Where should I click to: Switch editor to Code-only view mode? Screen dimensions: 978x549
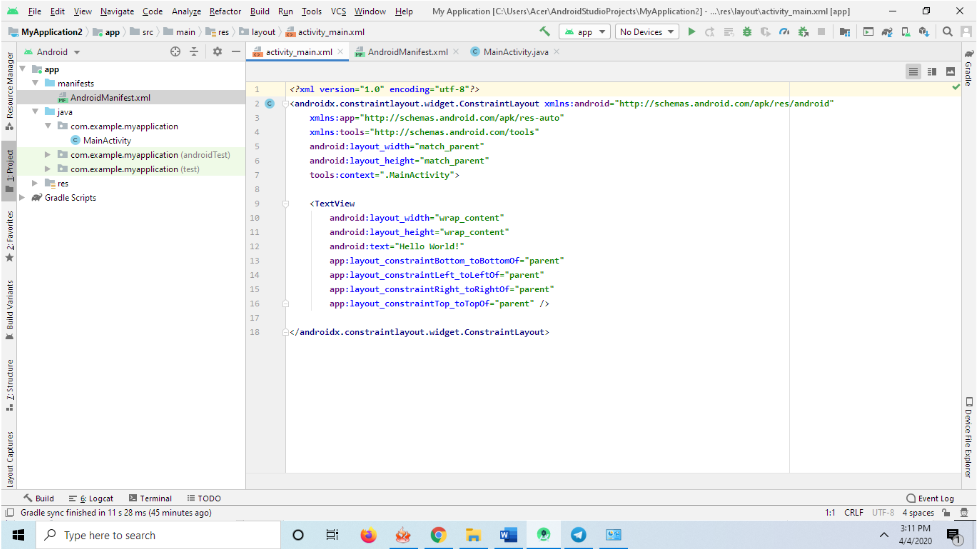pos(913,71)
